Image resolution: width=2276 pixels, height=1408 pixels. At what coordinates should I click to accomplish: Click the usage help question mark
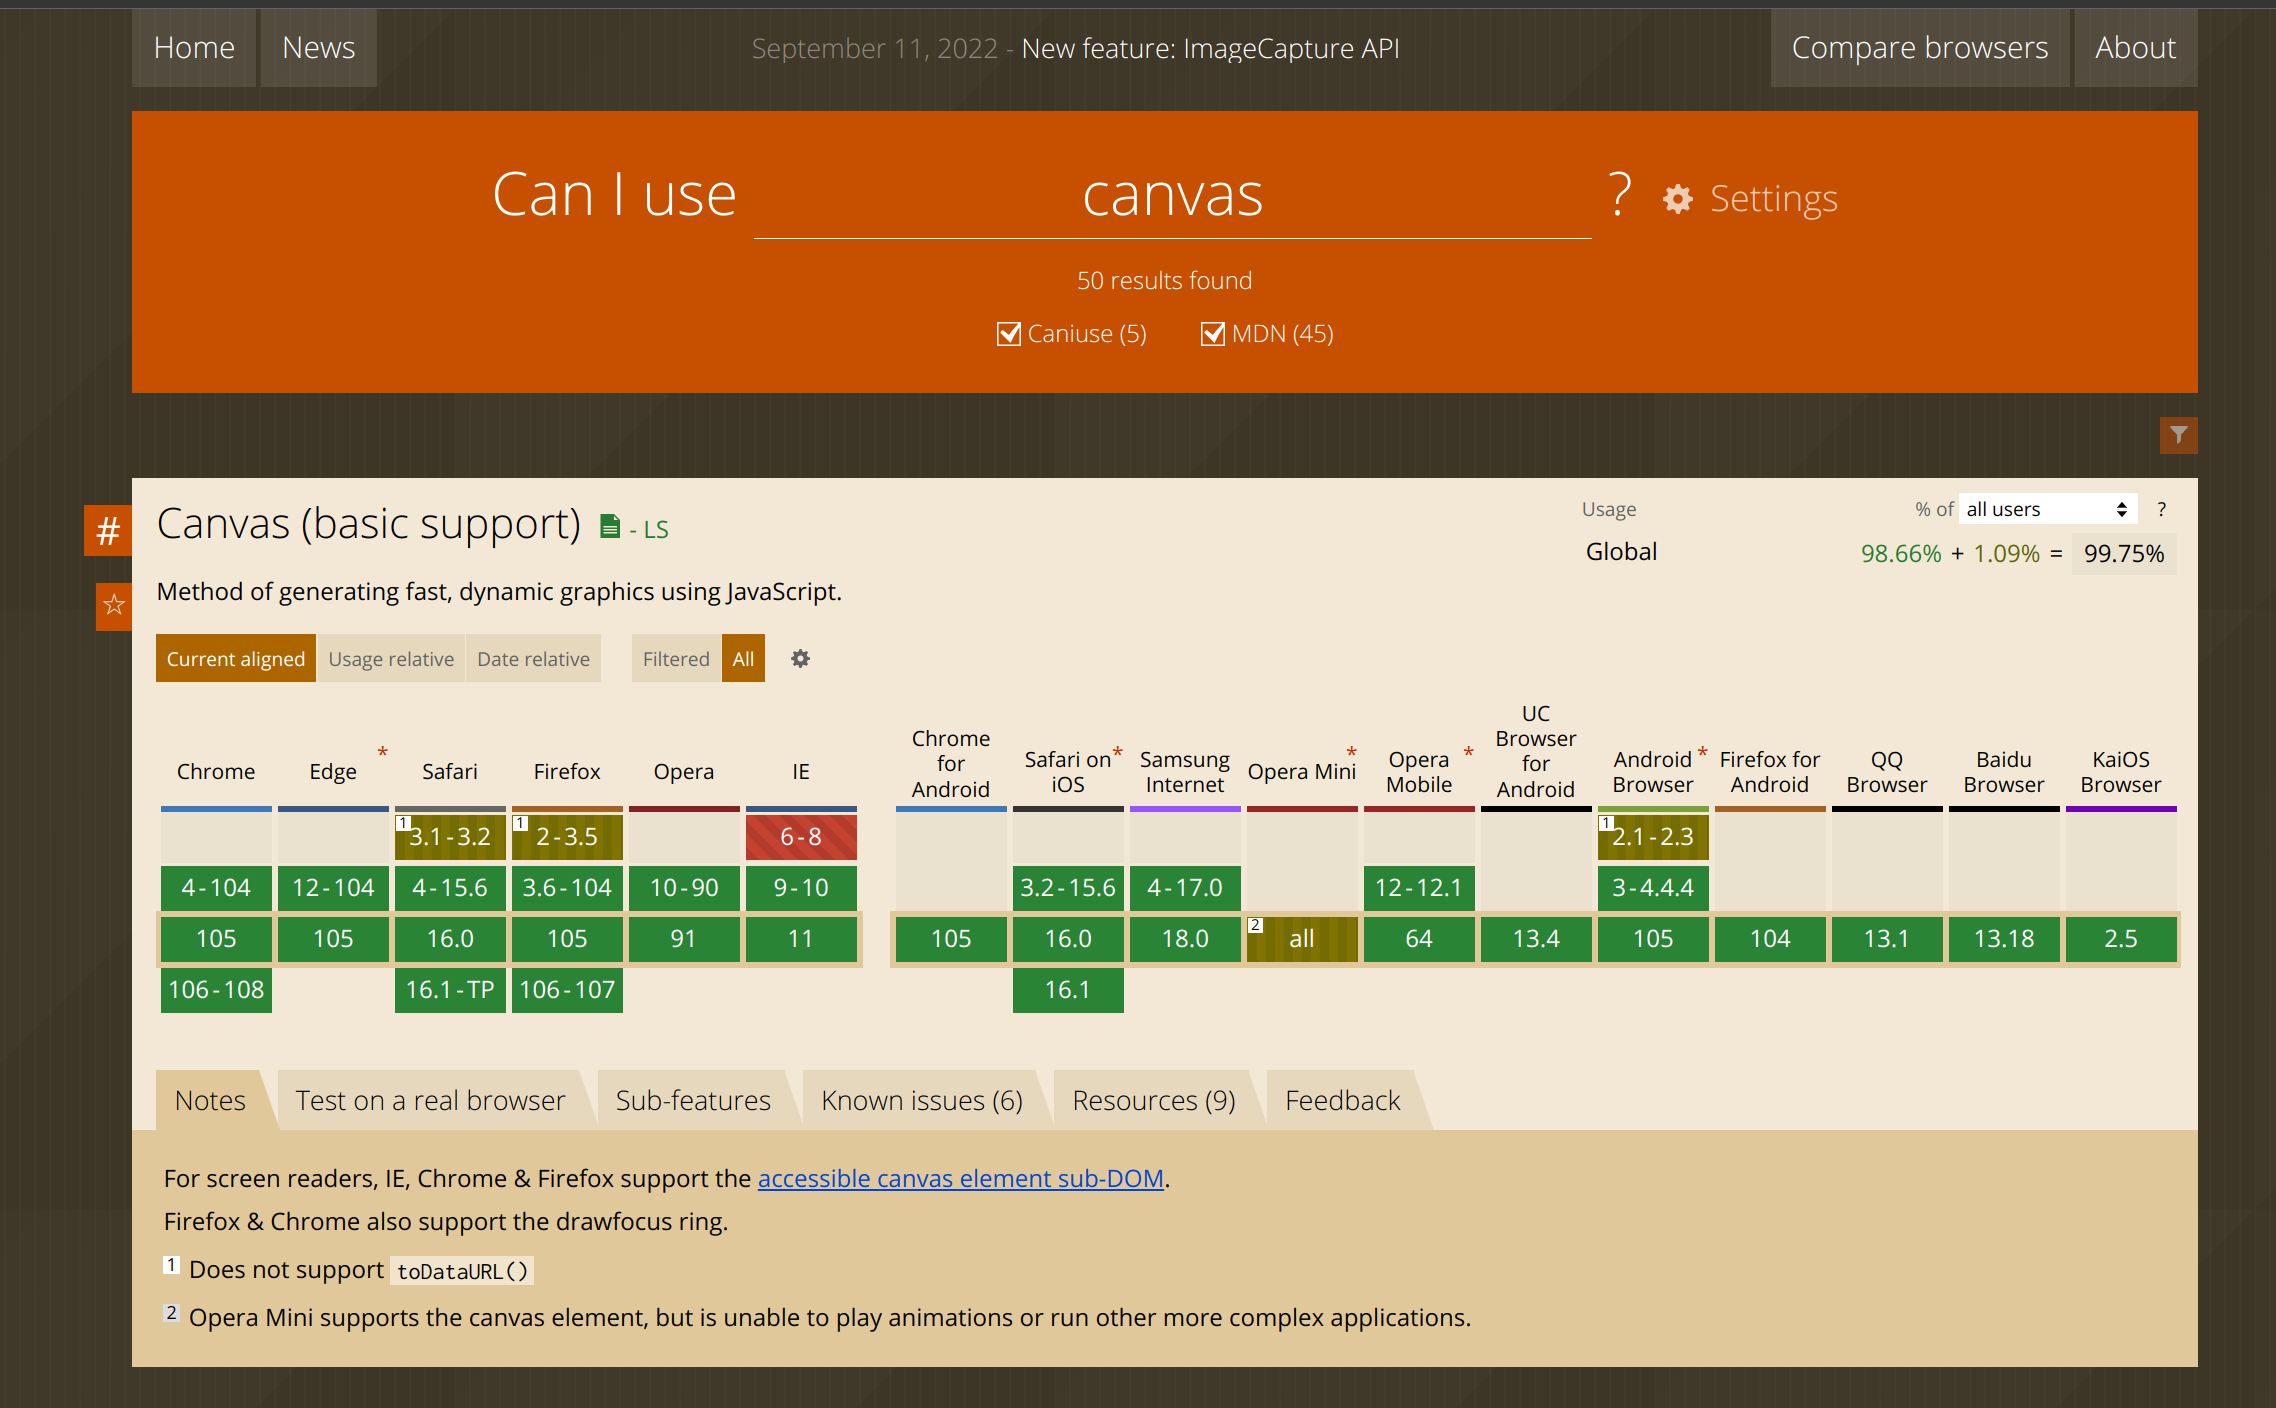2162,509
